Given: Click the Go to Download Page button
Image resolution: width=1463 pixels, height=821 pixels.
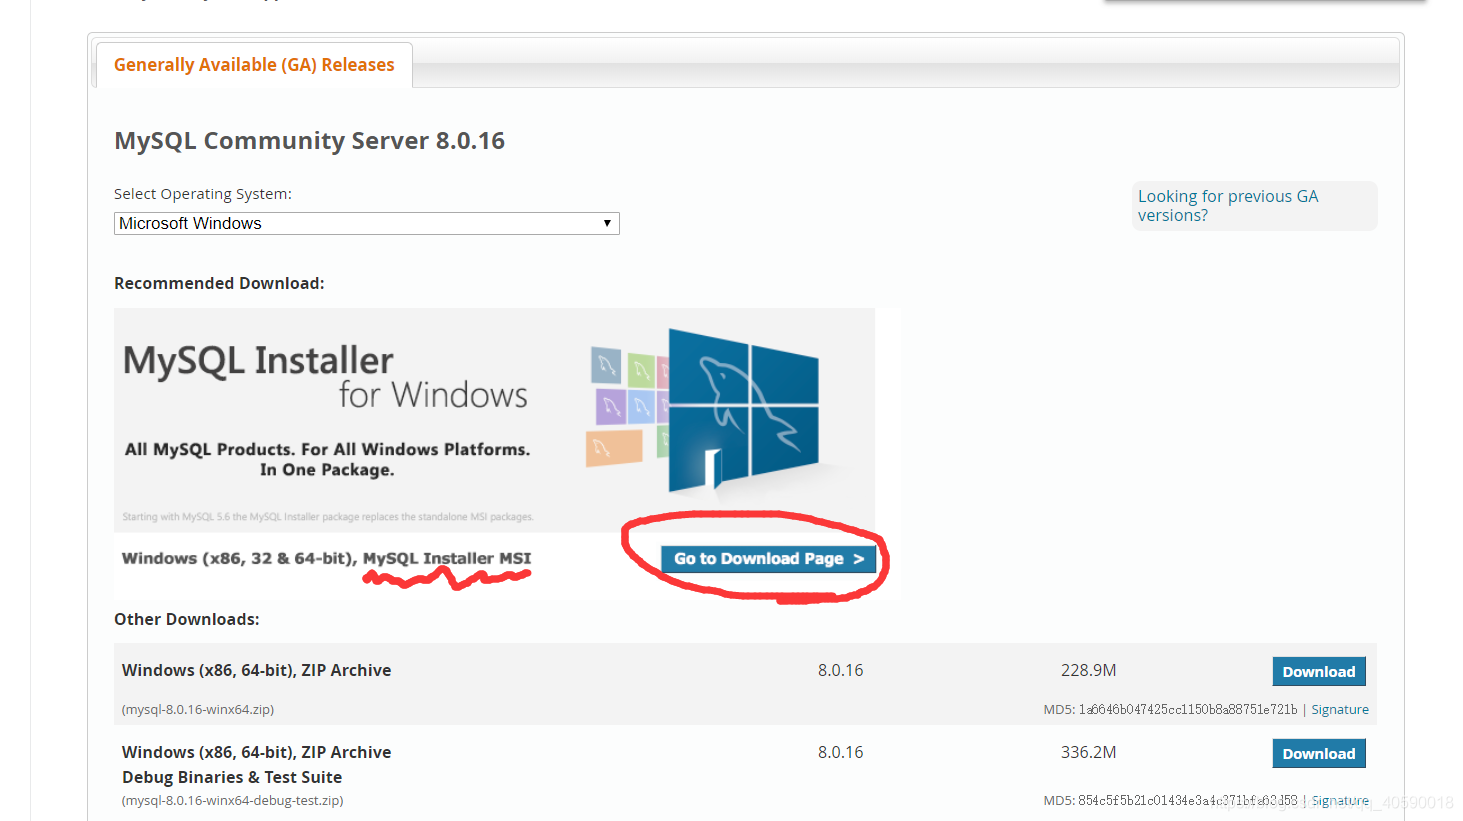Looking at the screenshot, I should pos(768,559).
